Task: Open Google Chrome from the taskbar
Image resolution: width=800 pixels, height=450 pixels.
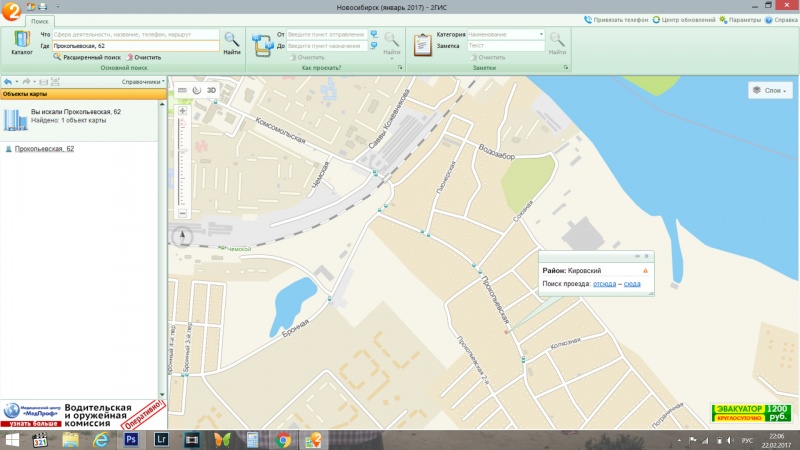Action: coord(283,439)
